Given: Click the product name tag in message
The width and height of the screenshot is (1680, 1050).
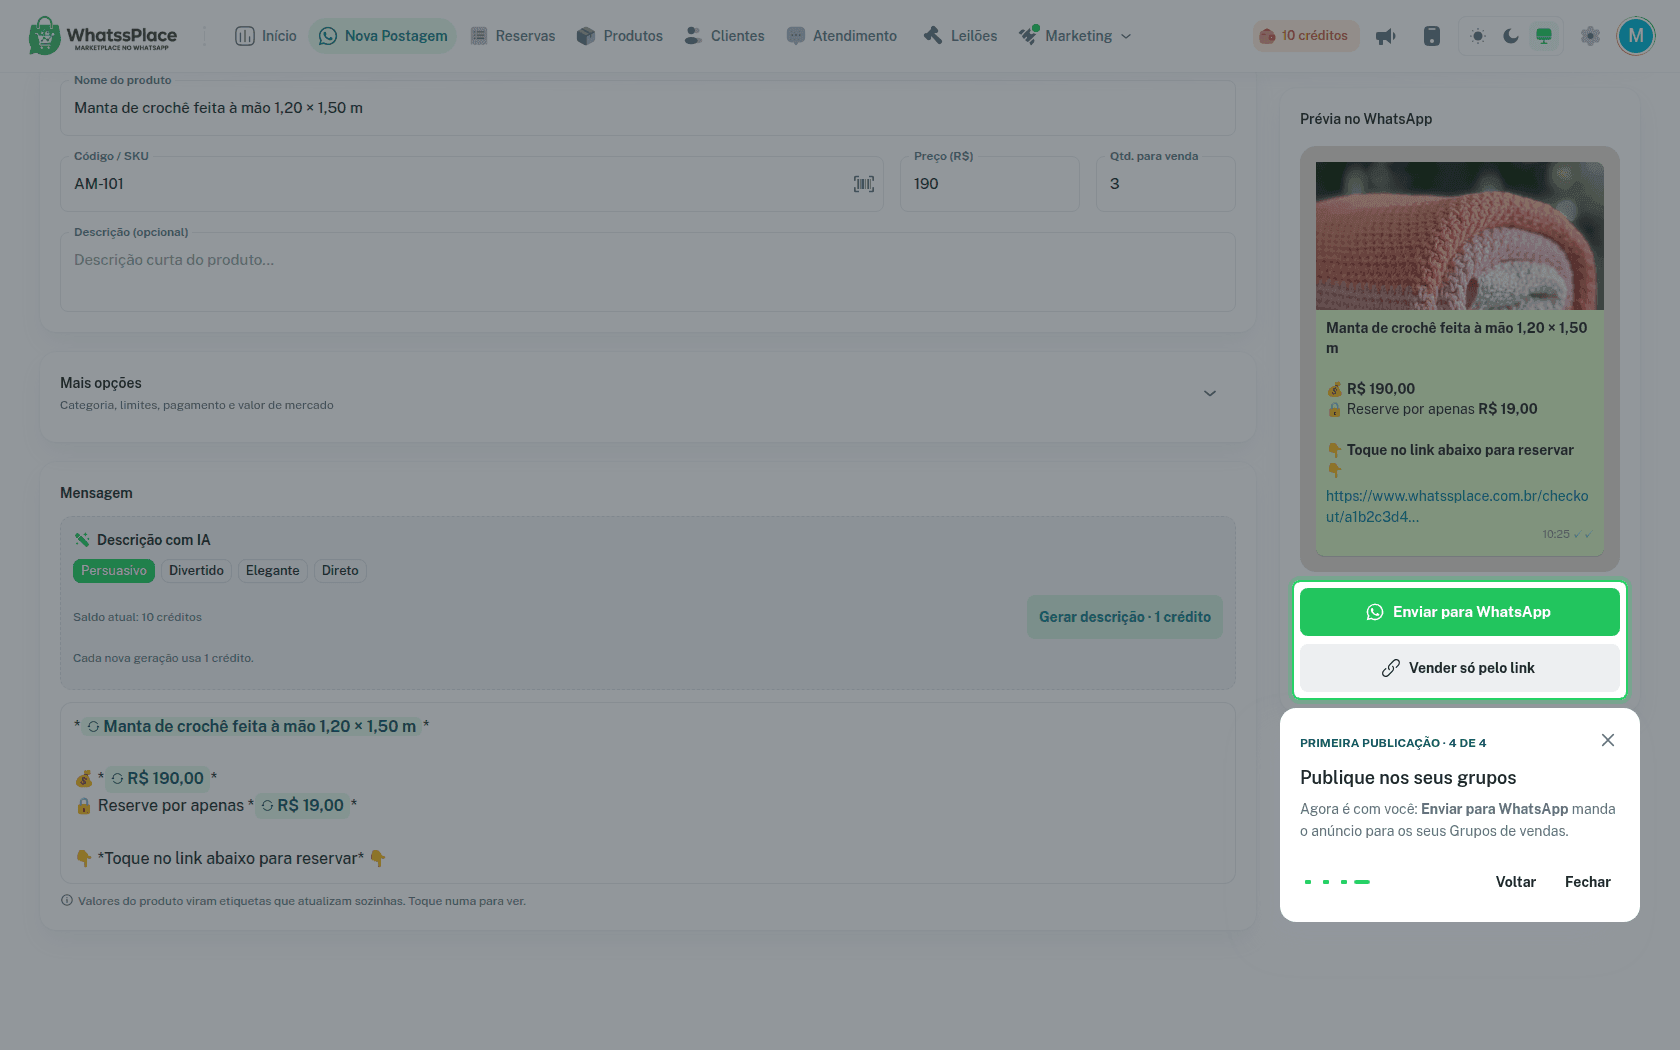Looking at the screenshot, I should [x=252, y=727].
